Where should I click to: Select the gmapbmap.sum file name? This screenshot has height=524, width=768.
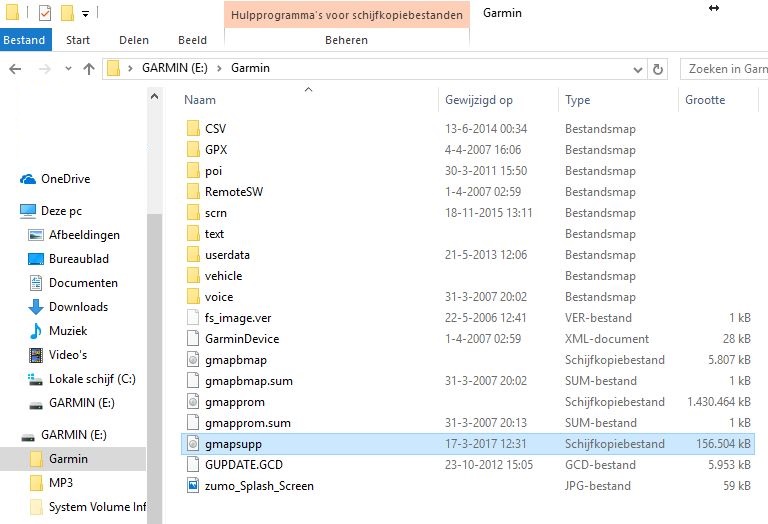tap(249, 381)
